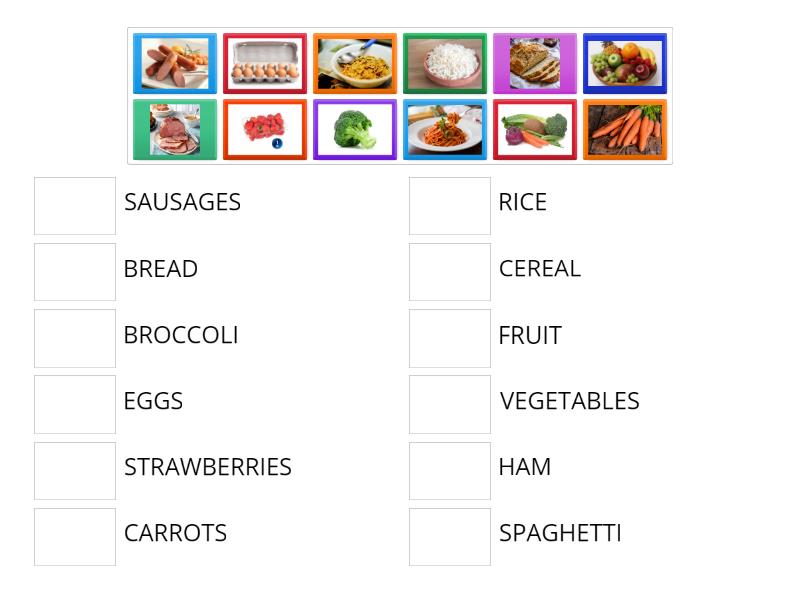
Task: Pick the sliced bread photo
Action: 534,63
